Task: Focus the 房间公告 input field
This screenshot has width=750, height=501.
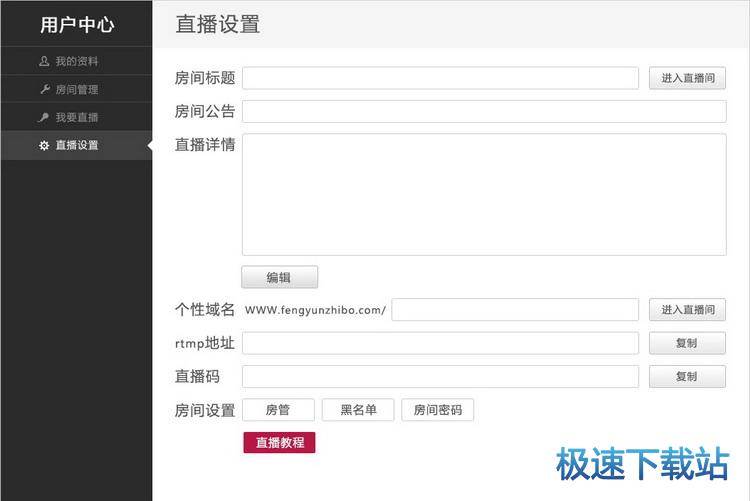Action: (484, 111)
